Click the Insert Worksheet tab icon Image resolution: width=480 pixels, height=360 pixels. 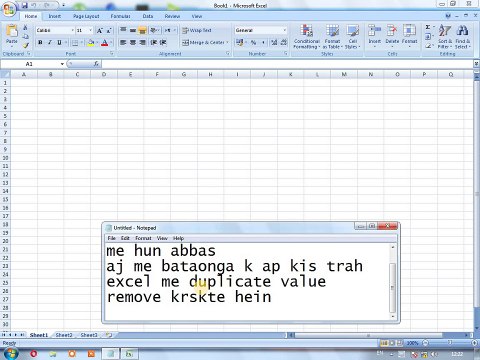coord(109,335)
